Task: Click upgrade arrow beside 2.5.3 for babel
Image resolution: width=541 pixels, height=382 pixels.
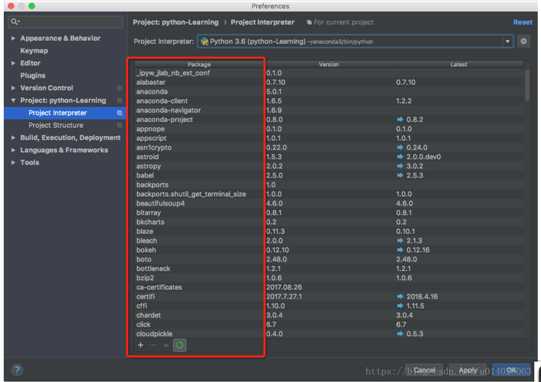Action: [x=400, y=175]
